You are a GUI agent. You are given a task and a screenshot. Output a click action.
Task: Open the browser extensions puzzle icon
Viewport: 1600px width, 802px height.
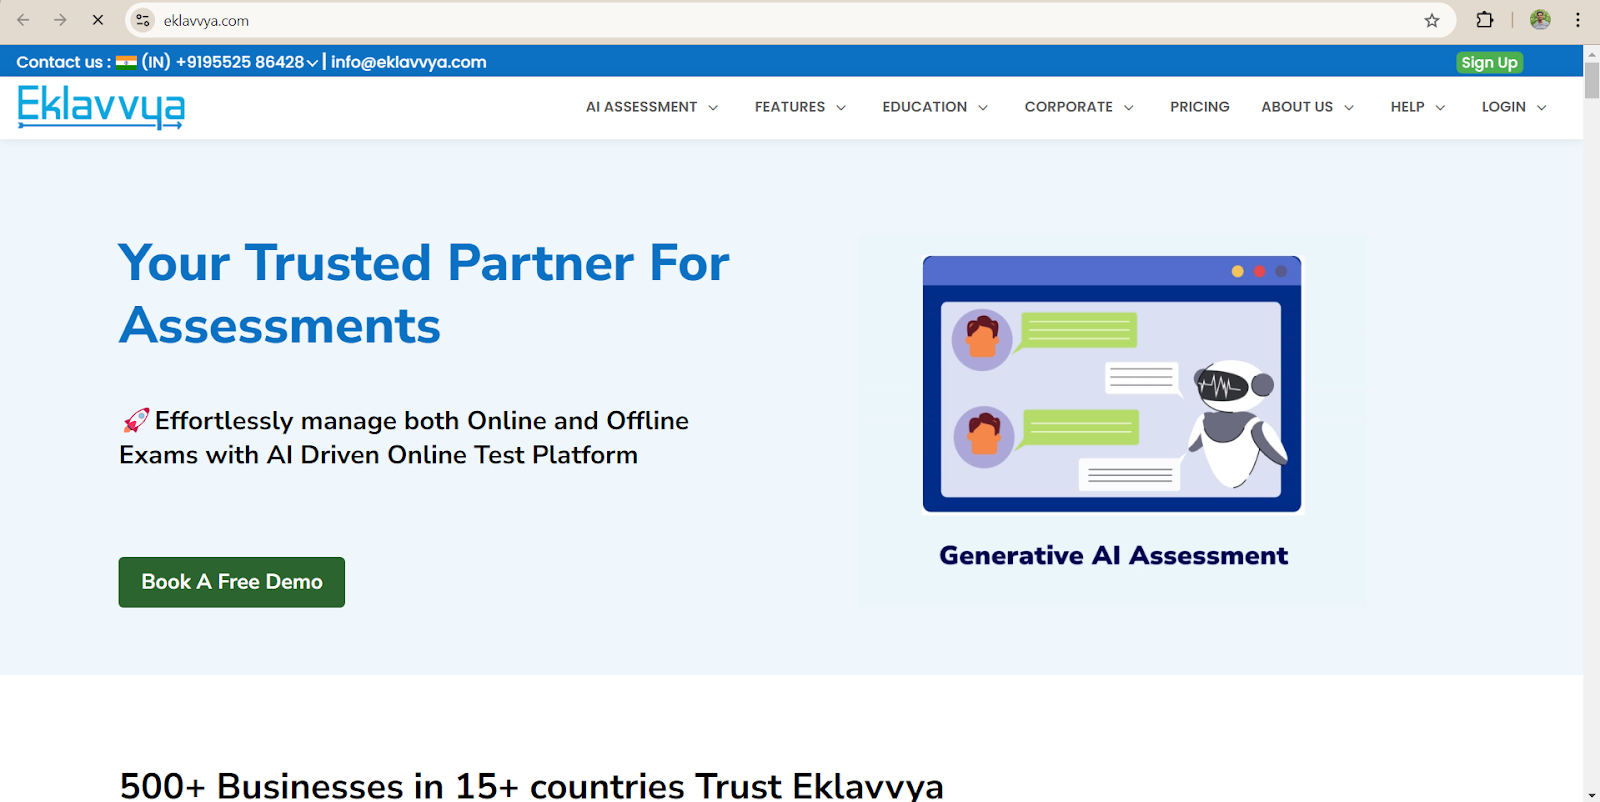click(x=1485, y=20)
